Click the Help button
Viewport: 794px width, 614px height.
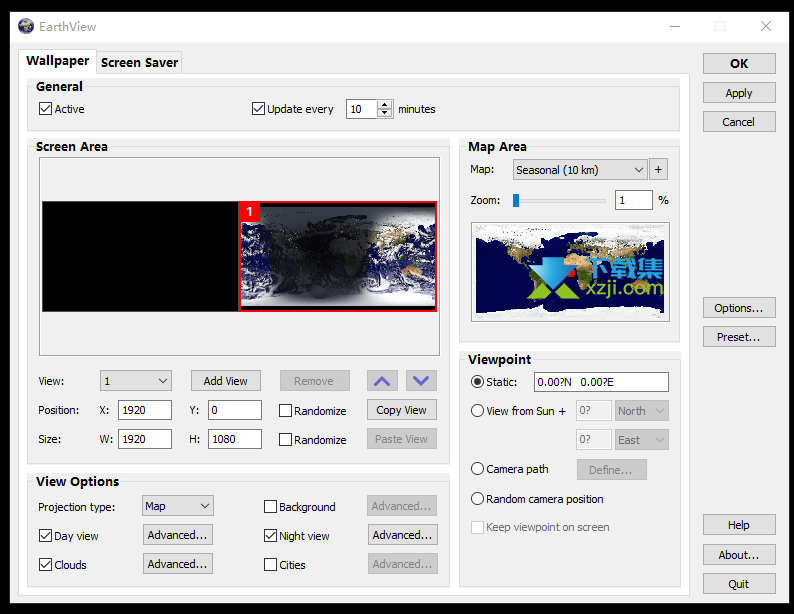click(739, 525)
